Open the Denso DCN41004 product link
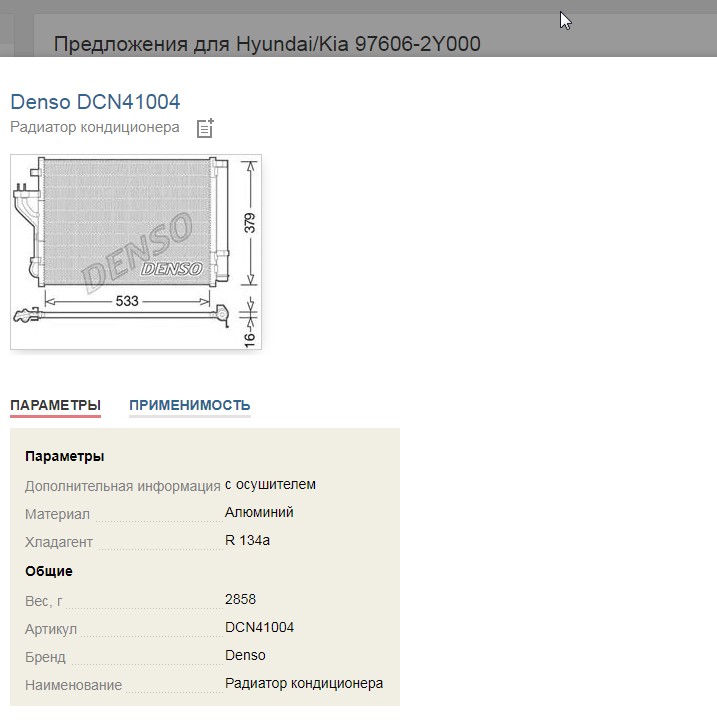The image size is (717, 721). coord(95,102)
